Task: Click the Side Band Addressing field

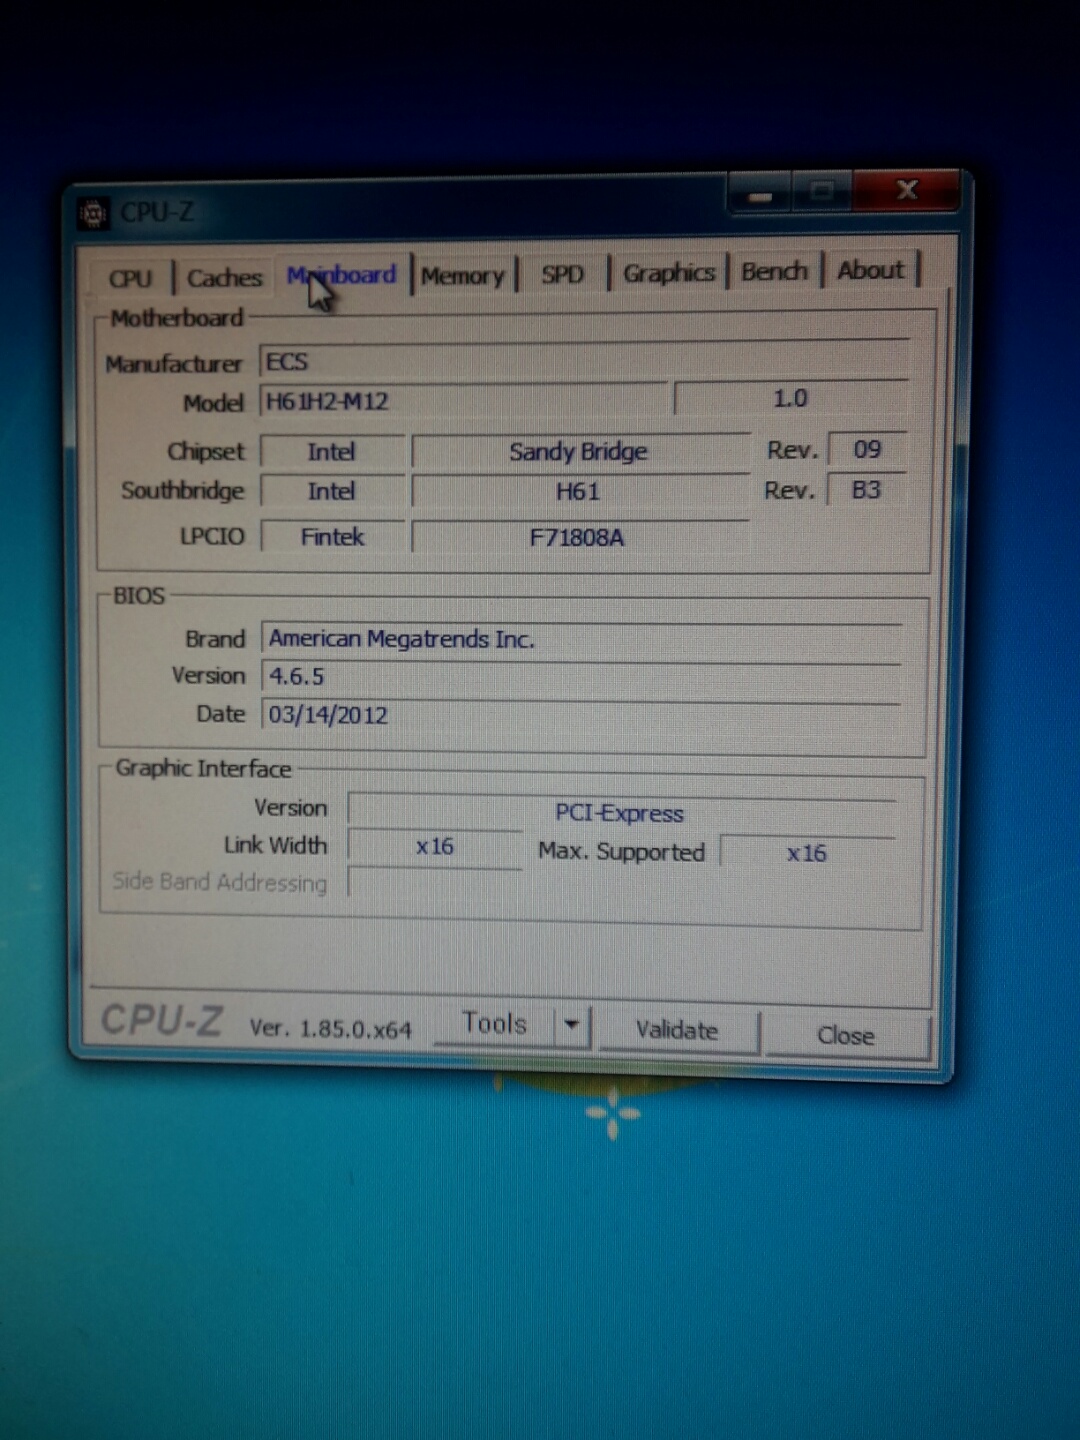Action: pyautogui.click(x=435, y=883)
